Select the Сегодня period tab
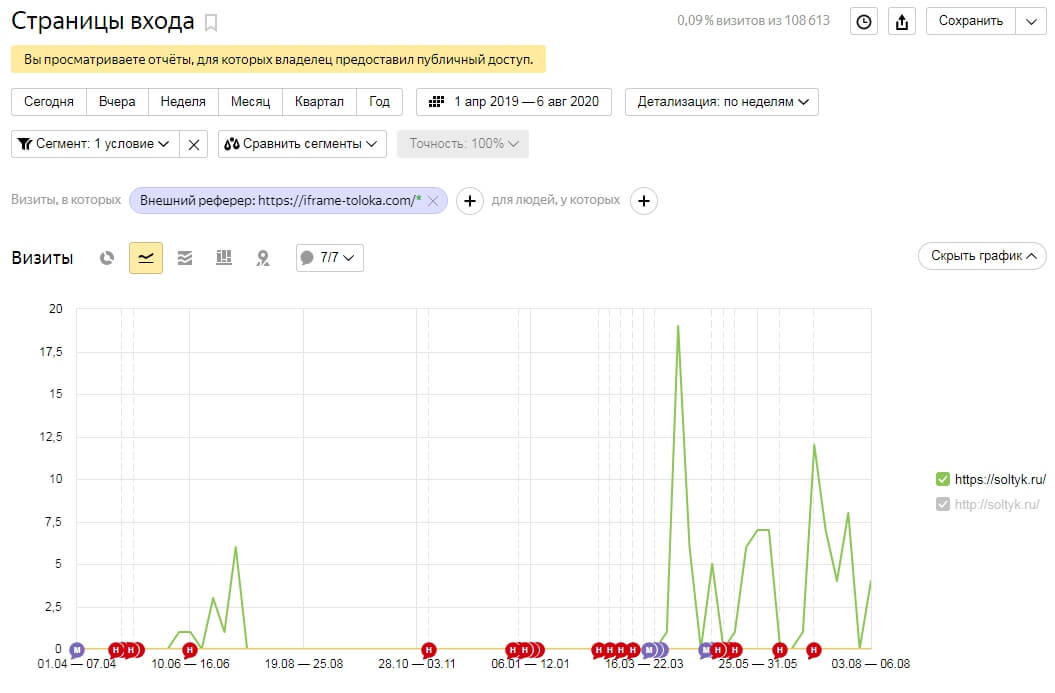Image resolution: width=1055 pixels, height=693 pixels. [x=48, y=102]
